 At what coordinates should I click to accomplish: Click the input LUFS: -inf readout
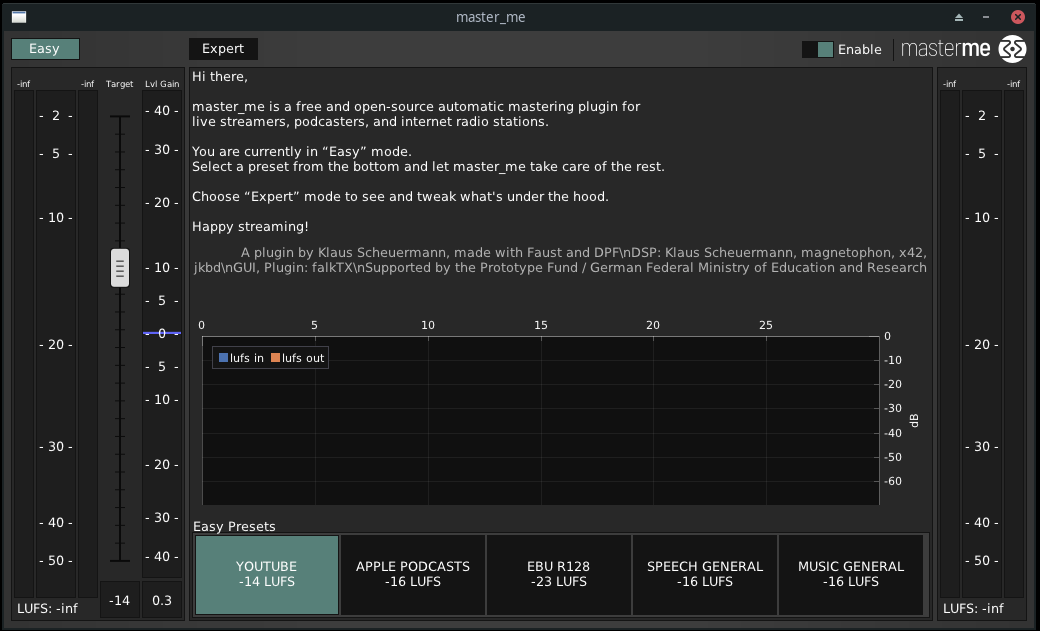click(x=47, y=608)
